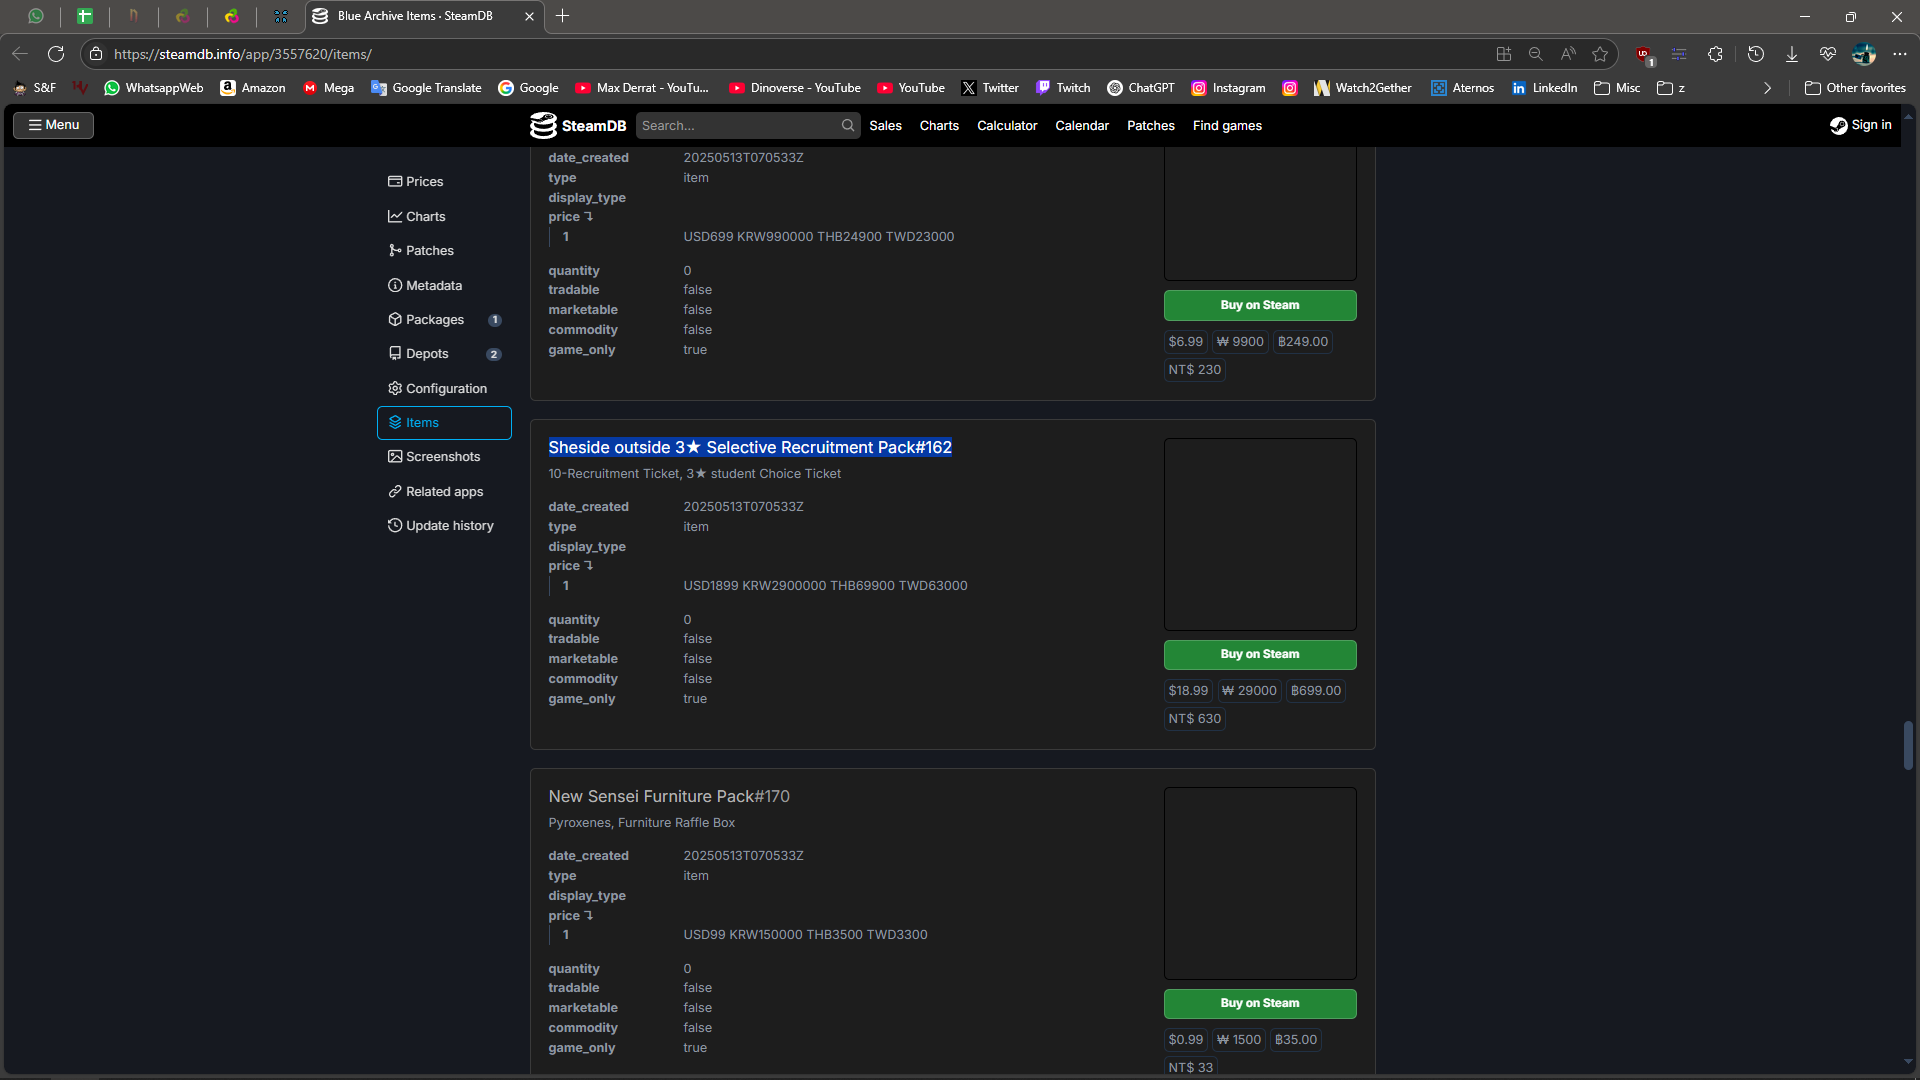
Task: View site information lock icon
Action: point(96,54)
